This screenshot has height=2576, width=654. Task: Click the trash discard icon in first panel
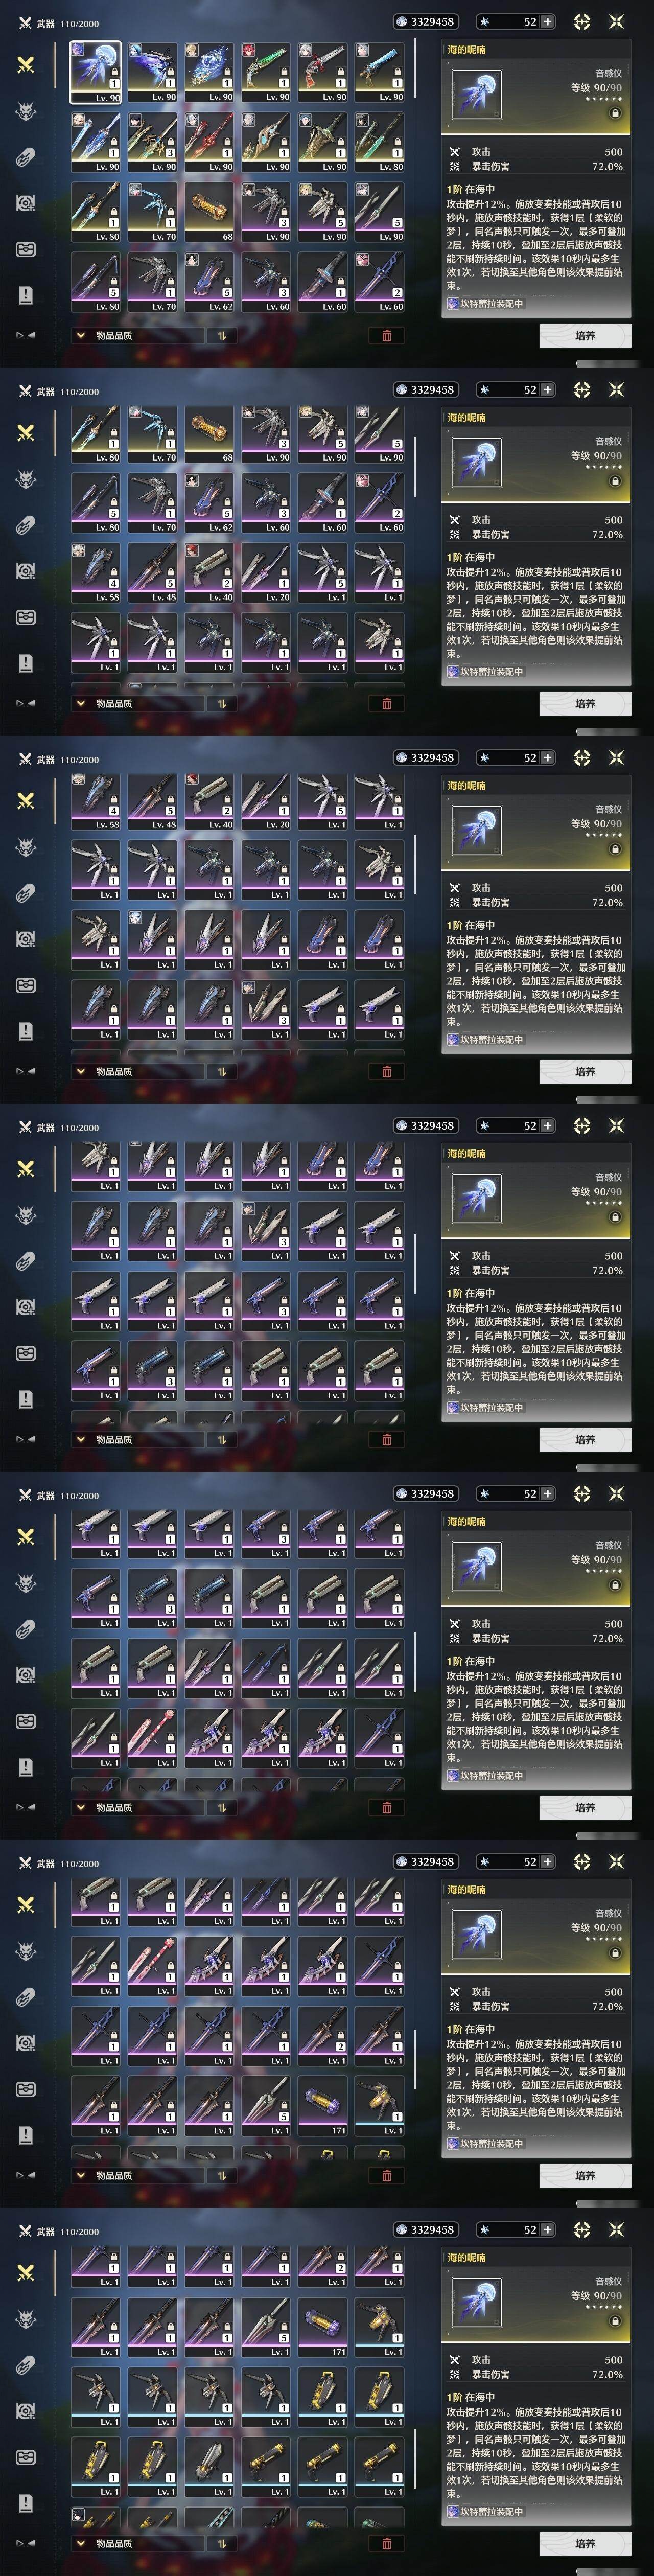[x=386, y=335]
